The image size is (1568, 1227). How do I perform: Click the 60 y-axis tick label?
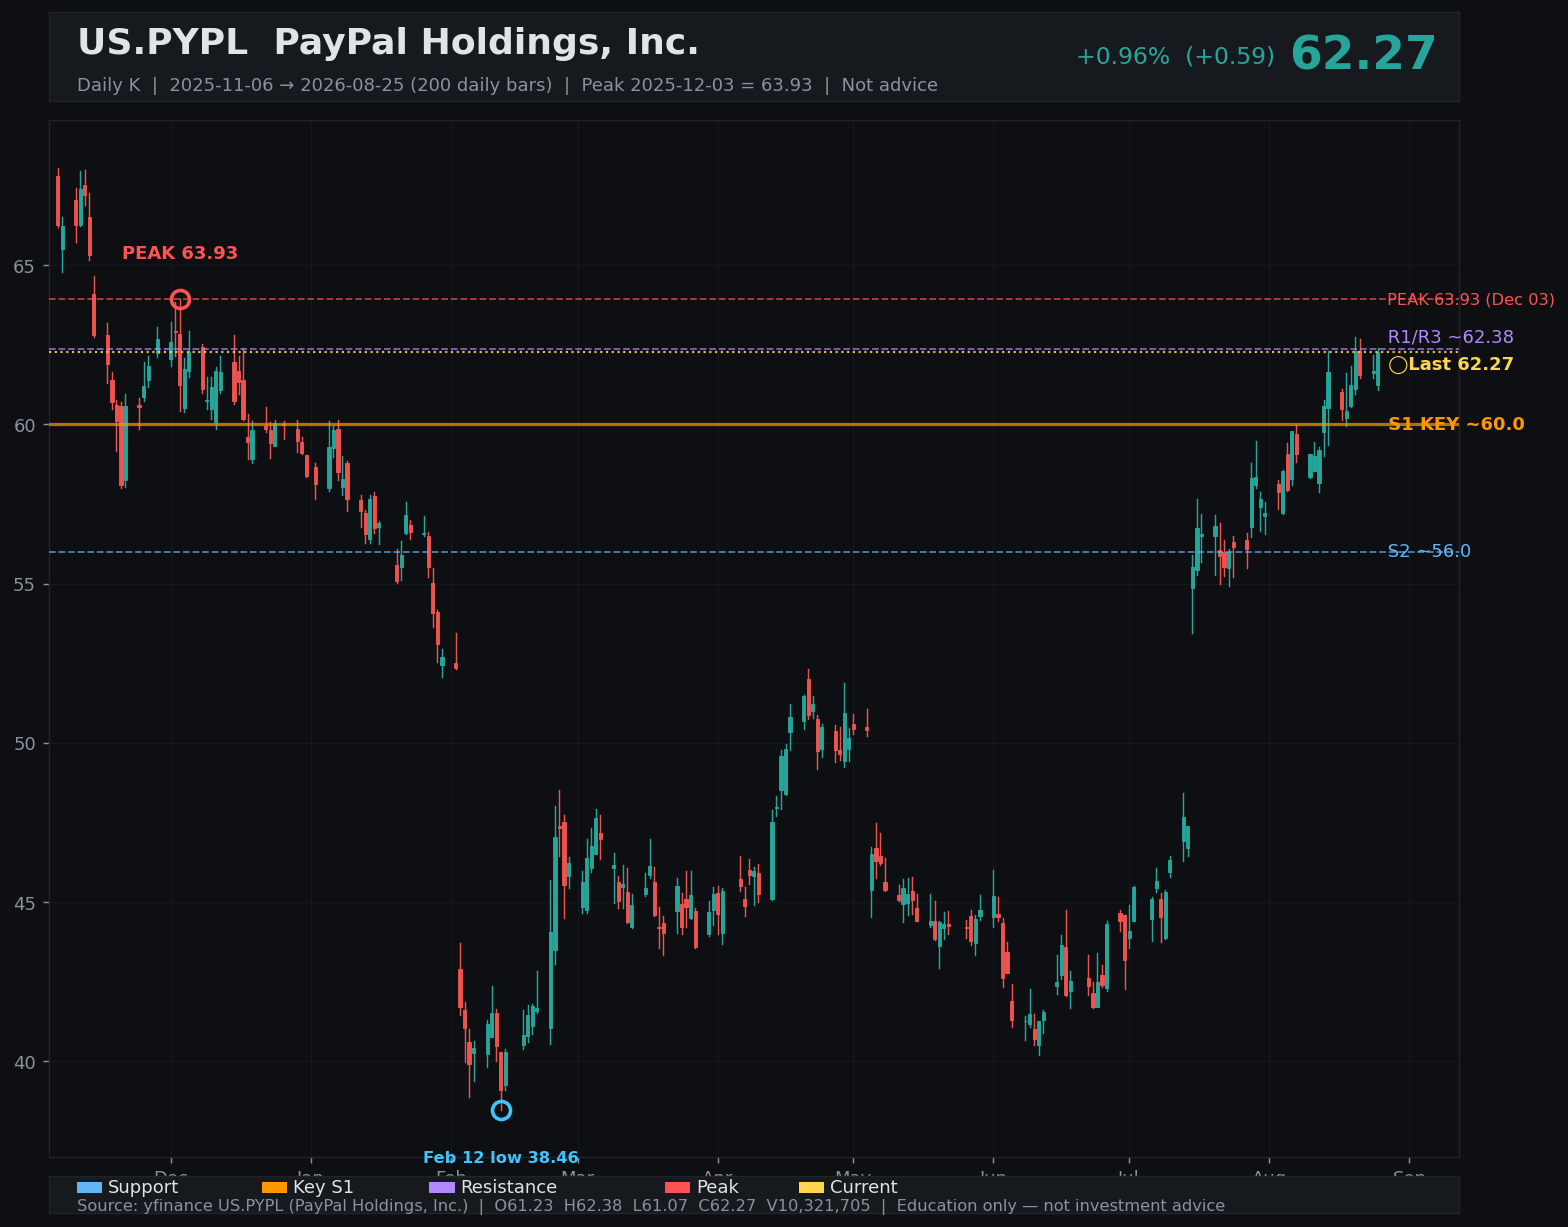[x=24, y=426]
